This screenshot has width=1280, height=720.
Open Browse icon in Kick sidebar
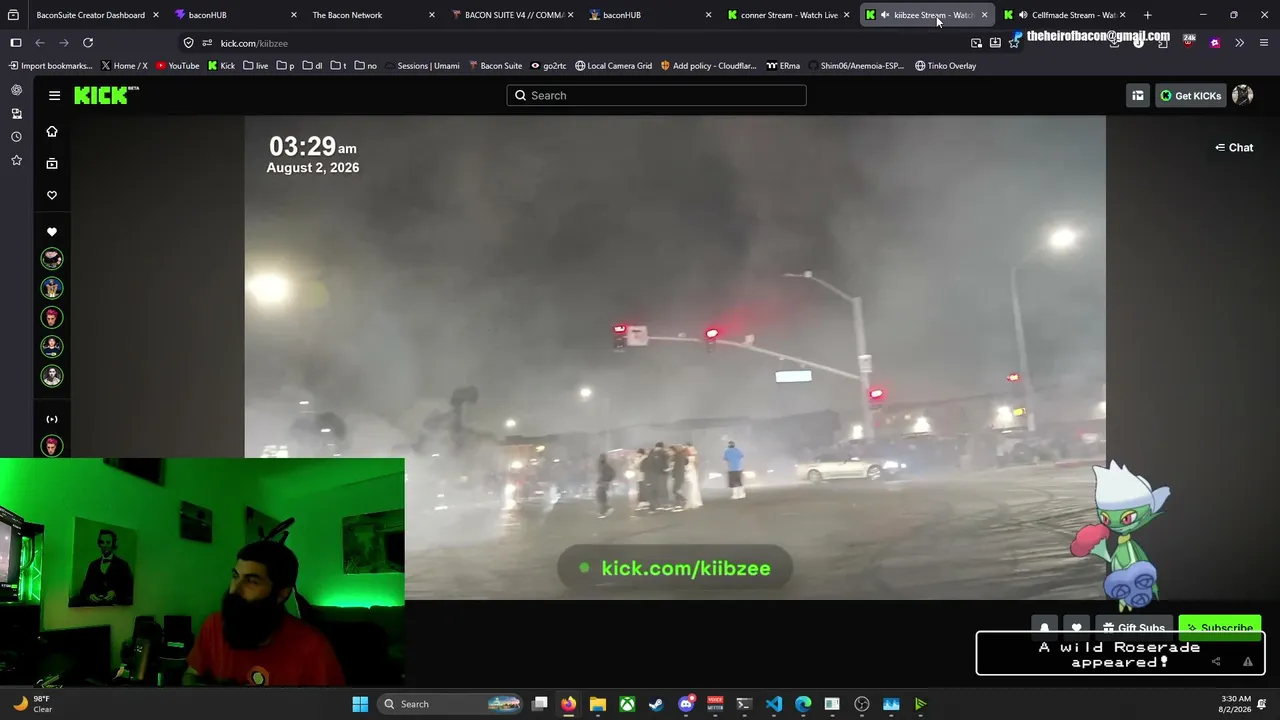pos(52,163)
